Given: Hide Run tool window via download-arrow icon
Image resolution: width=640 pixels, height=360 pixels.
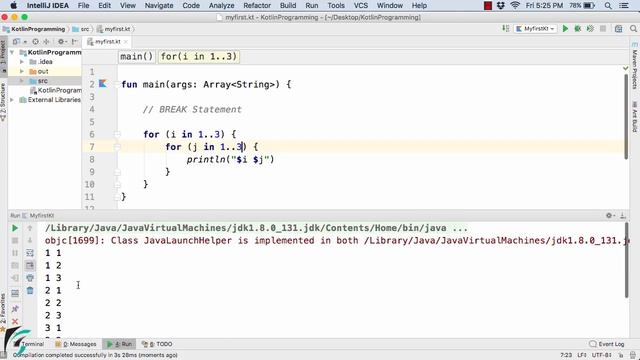Looking at the screenshot, I should pyautogui.click(x=623, y=216).
